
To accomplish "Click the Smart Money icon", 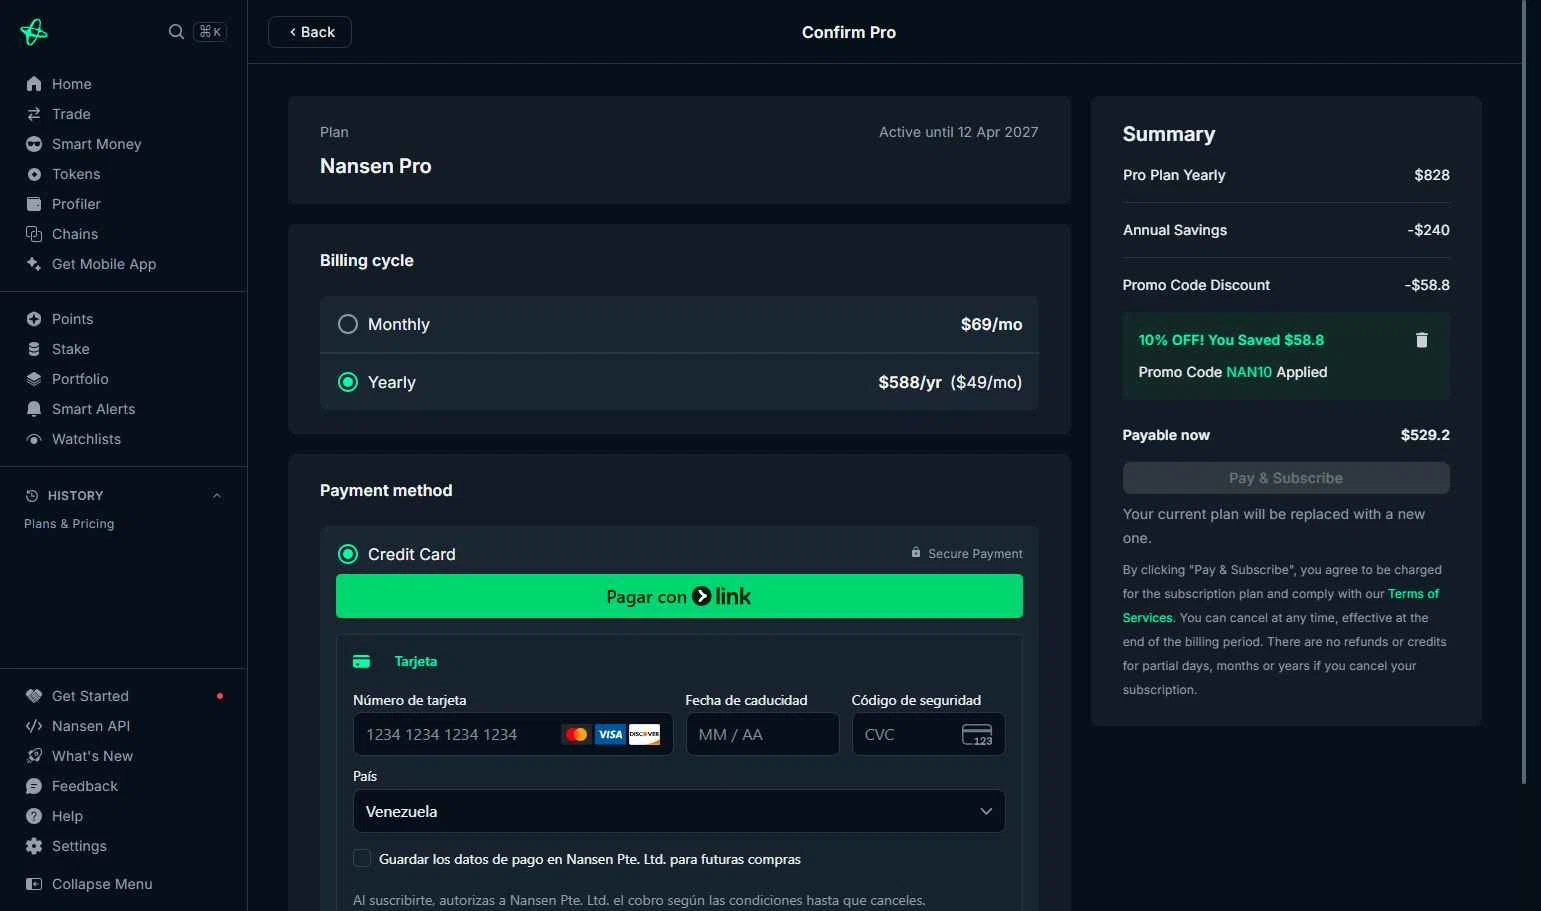I will pos(34,144).
